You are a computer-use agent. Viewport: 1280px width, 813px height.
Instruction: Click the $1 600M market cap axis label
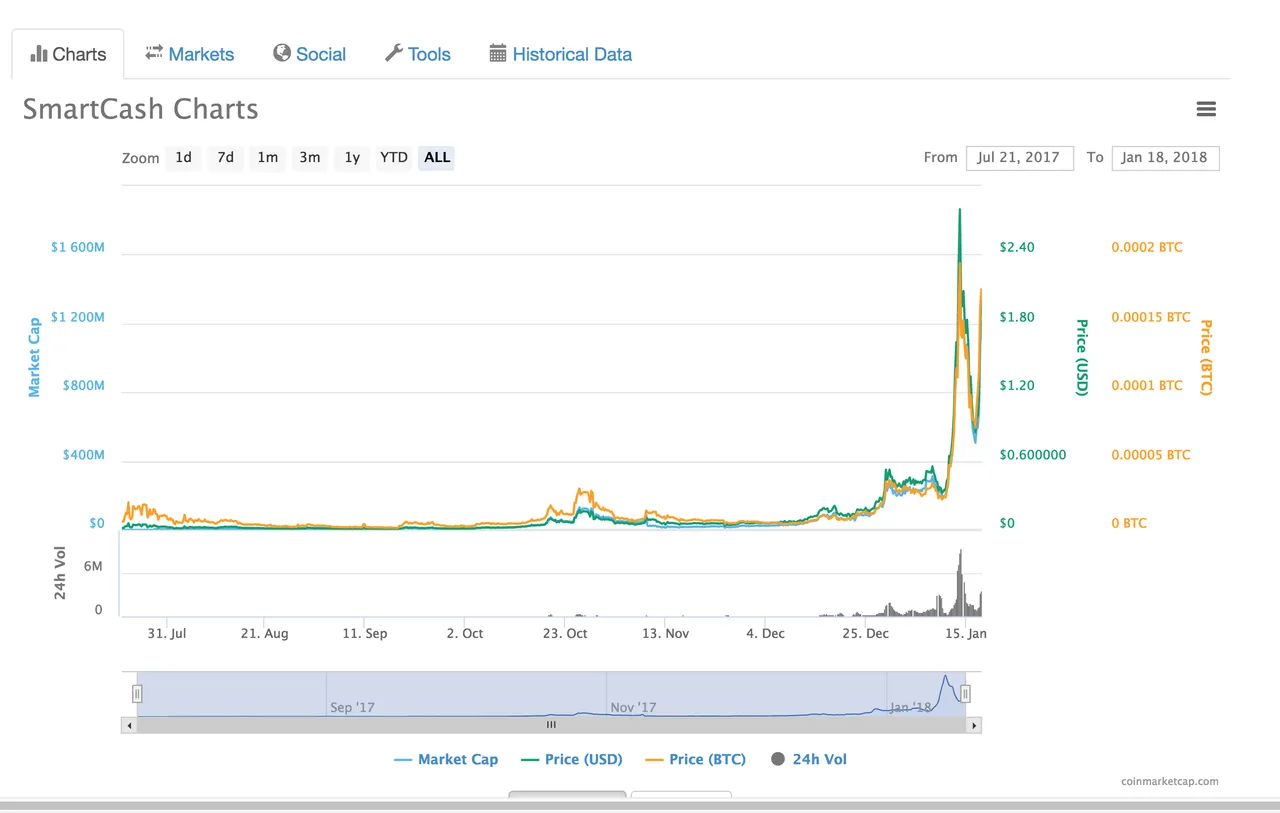[77, 247]
